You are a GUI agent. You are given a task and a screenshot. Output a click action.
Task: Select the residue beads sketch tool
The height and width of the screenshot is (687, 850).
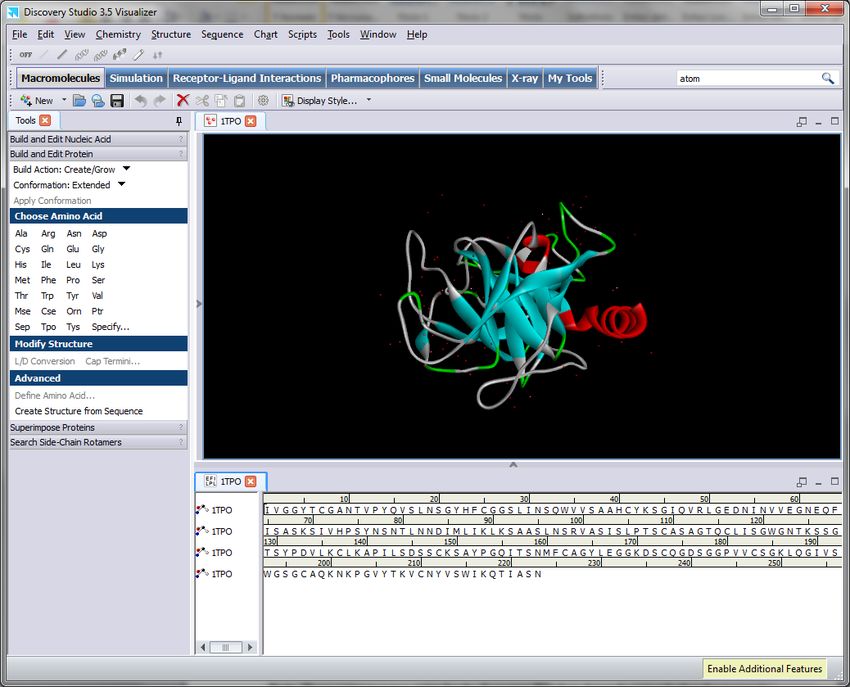[119, 55]
